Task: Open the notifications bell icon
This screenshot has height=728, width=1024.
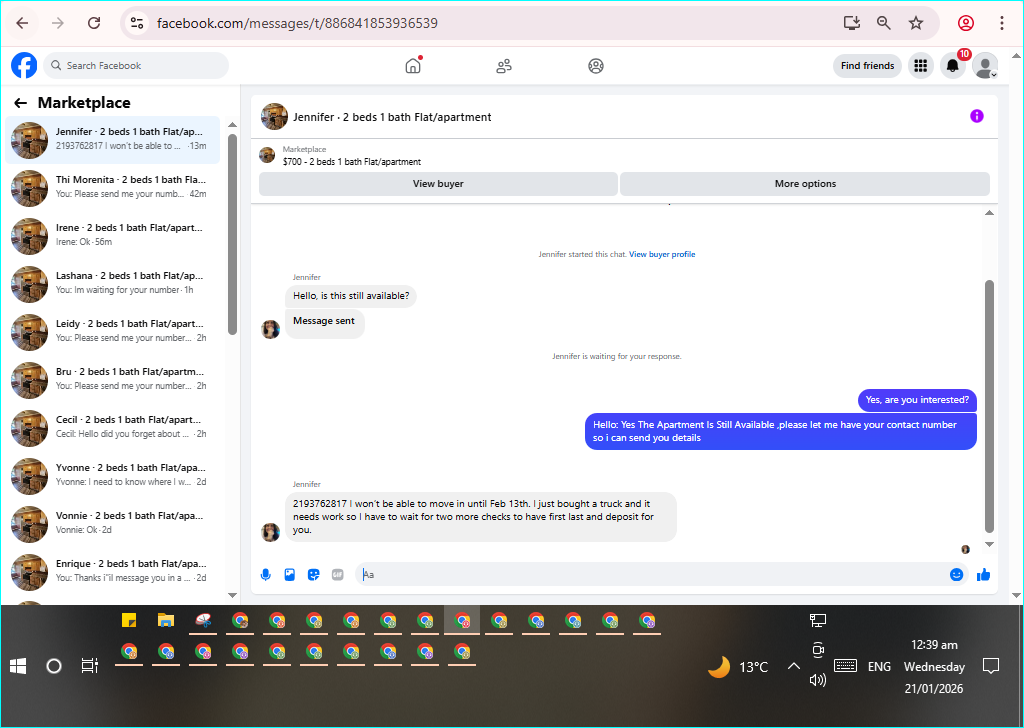Action: pyautogui.click(x=953, y=65)
